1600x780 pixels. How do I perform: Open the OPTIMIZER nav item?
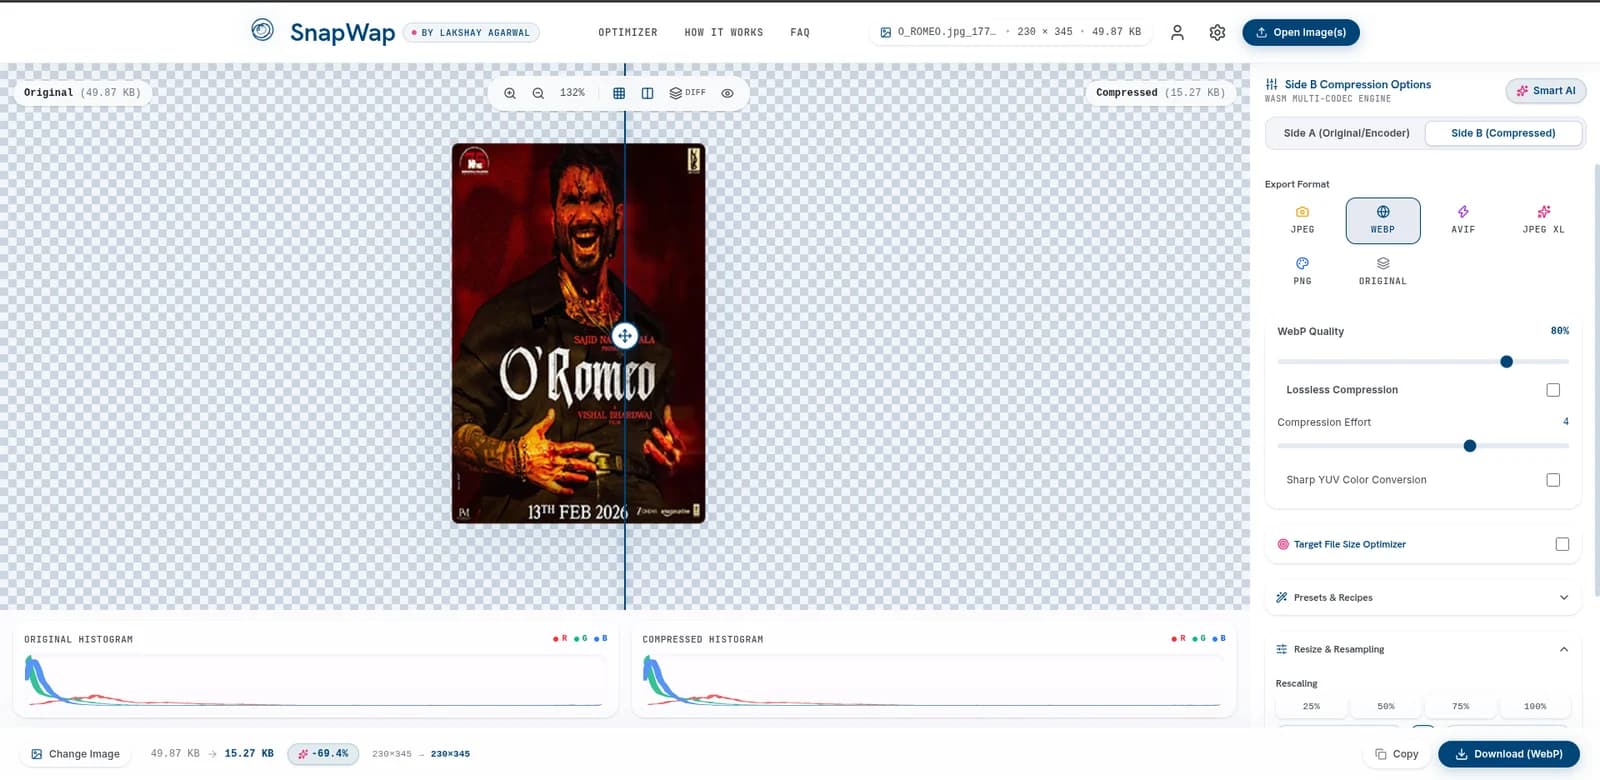click(628, 32)
